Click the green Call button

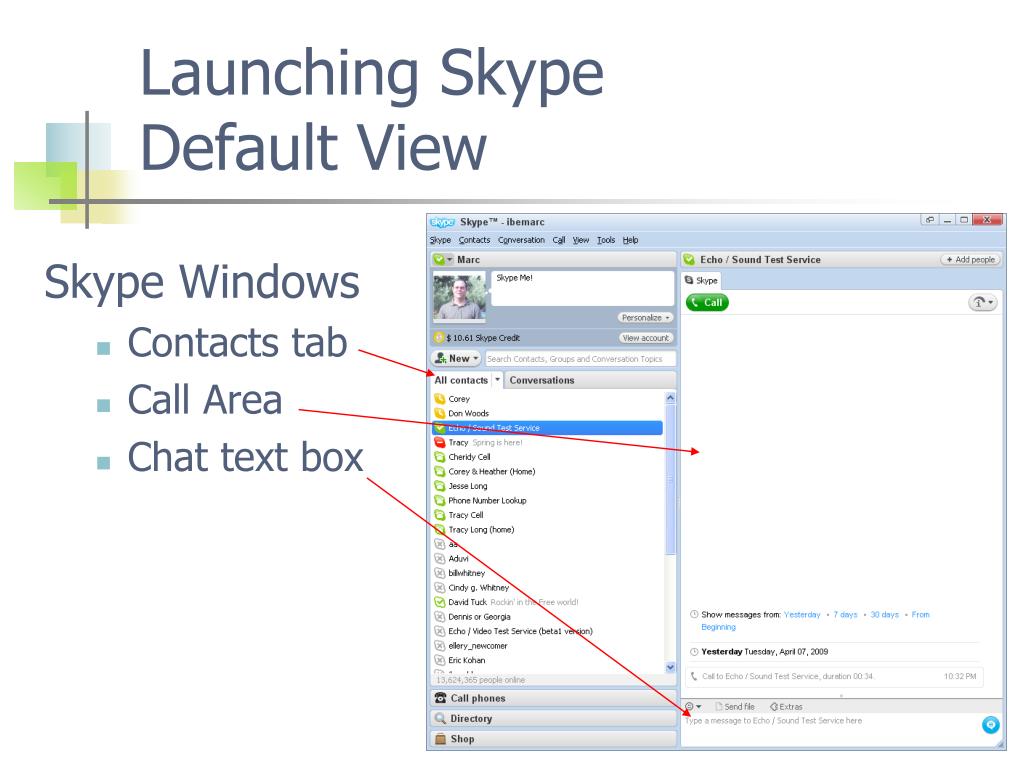707,302
